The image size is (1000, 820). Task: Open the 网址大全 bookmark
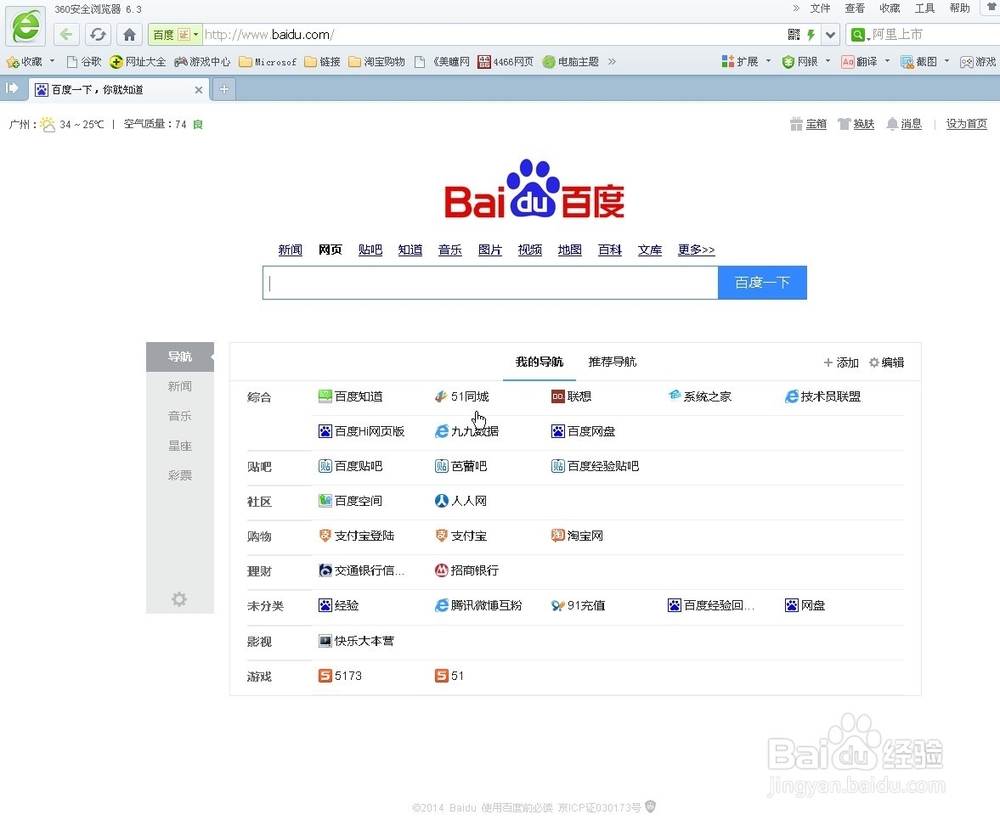(x=138, y=62)
